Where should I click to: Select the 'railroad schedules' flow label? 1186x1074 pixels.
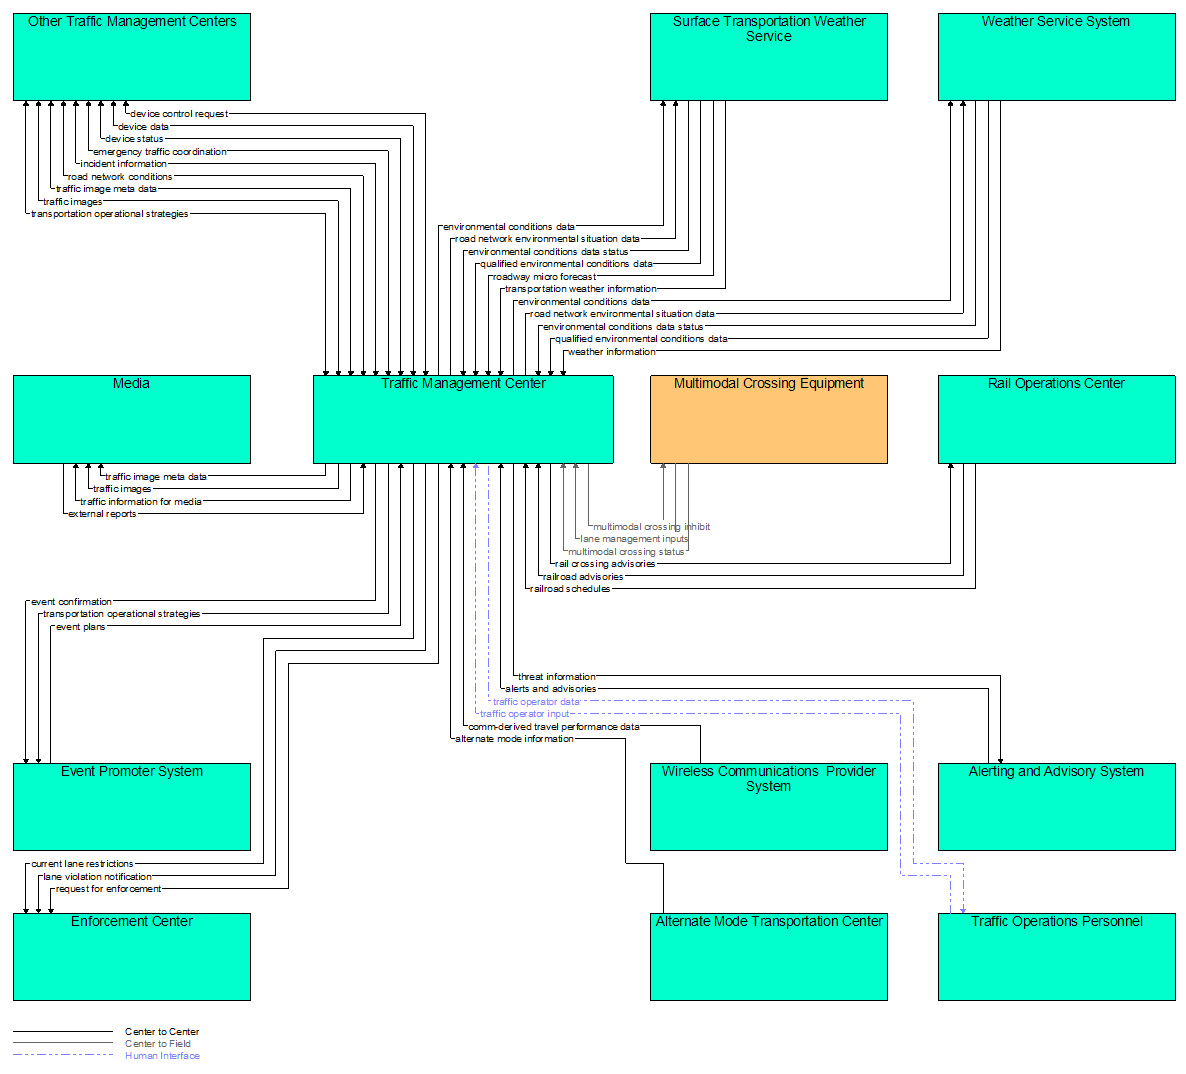click(570, 589)
